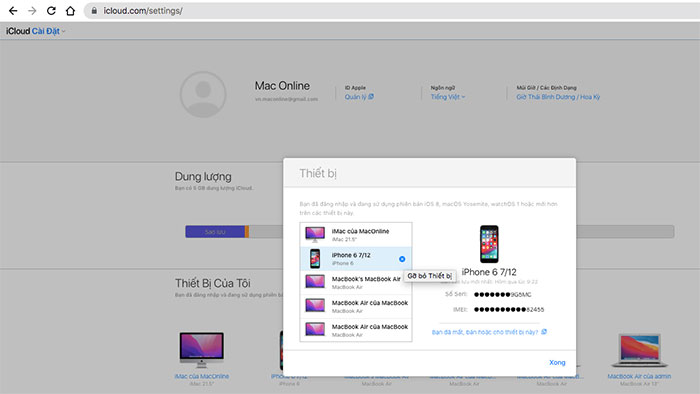Go back with the browser back arrow
The height and width of the screenshot is (394, 700).
[13, 11]
